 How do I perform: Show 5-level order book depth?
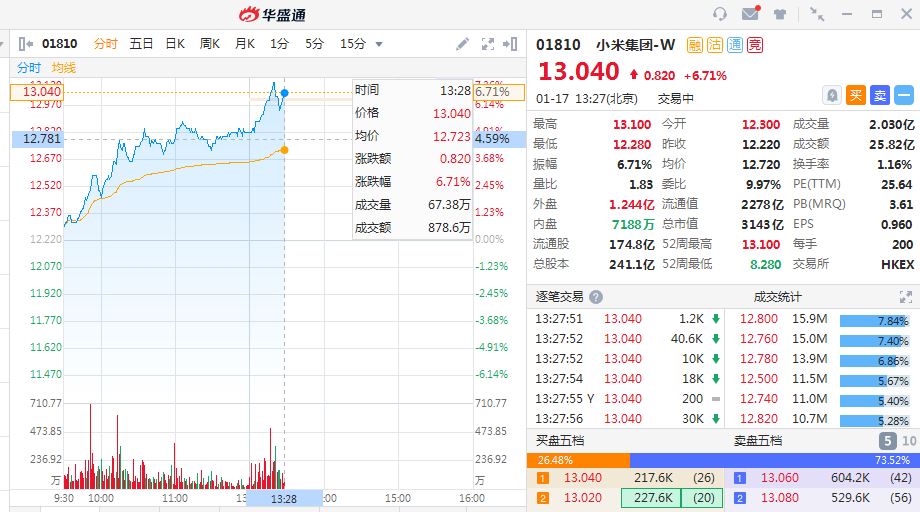pos(887,440)
